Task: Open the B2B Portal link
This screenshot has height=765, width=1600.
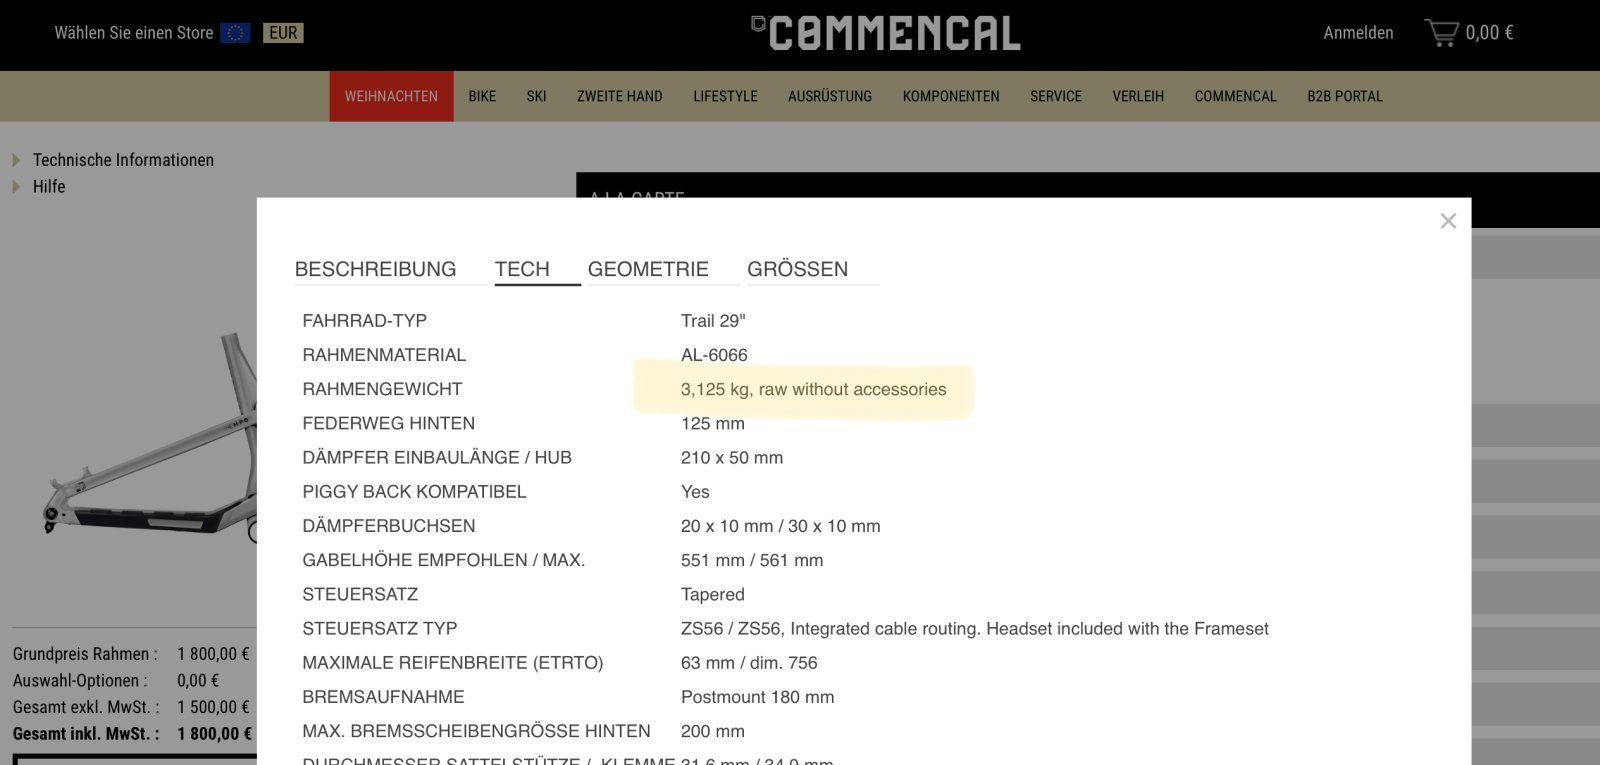Action: 1344,96
